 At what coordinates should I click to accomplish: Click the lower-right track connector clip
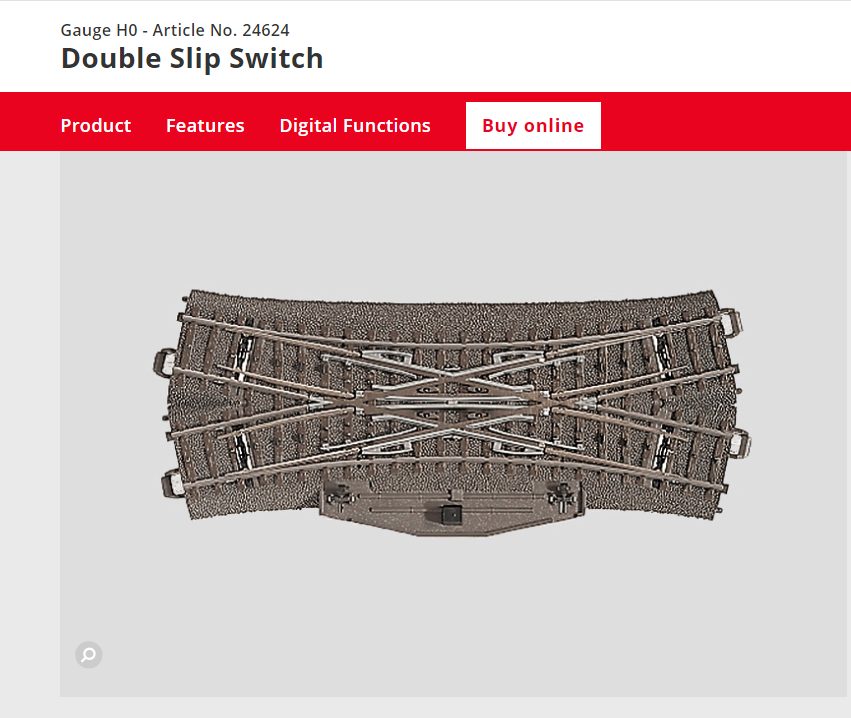point(740,442)
